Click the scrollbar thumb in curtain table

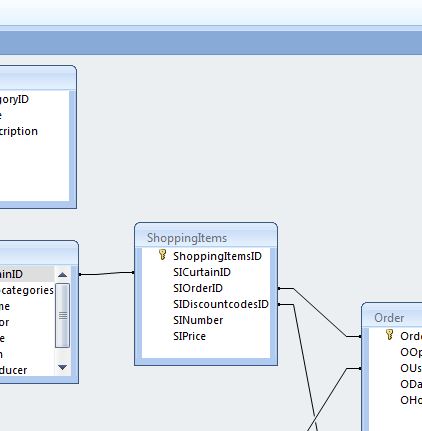point(62,315)
